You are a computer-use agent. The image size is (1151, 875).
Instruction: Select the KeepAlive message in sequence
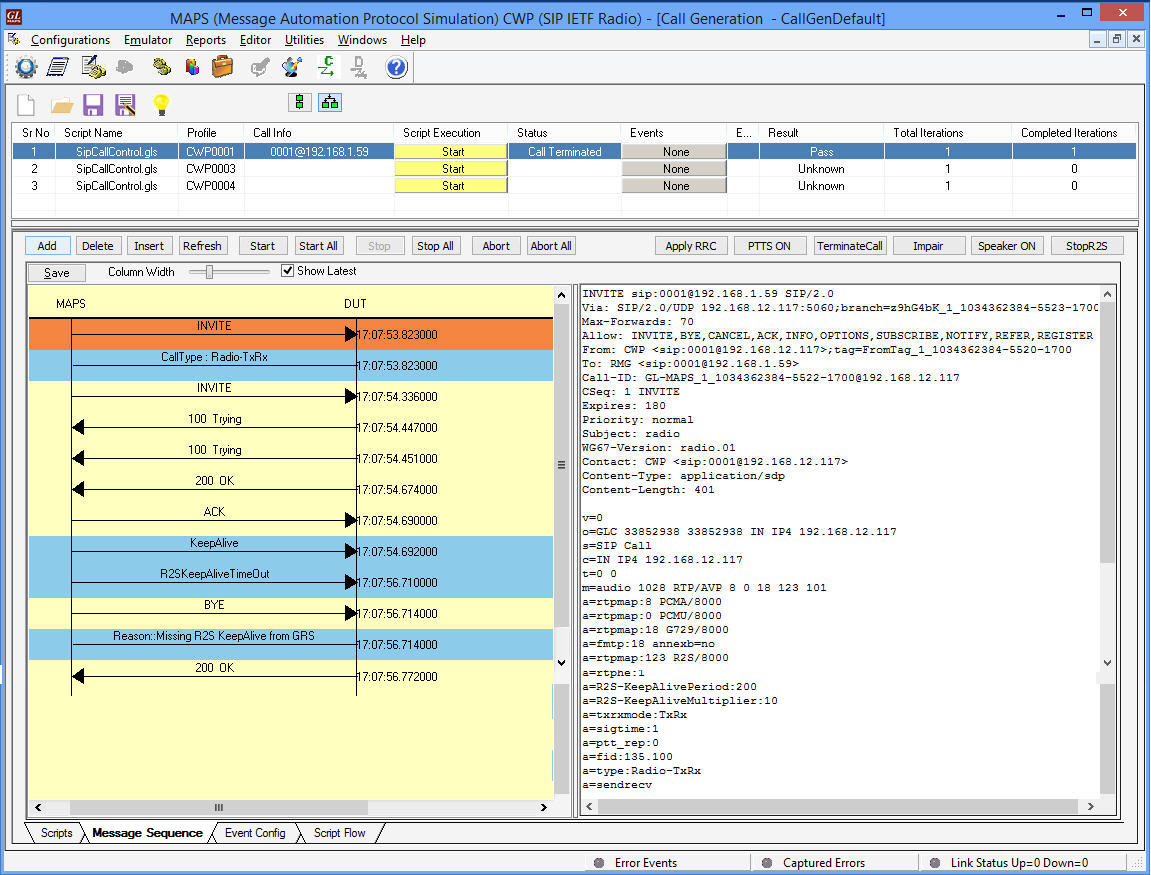[x=290, y=551]
